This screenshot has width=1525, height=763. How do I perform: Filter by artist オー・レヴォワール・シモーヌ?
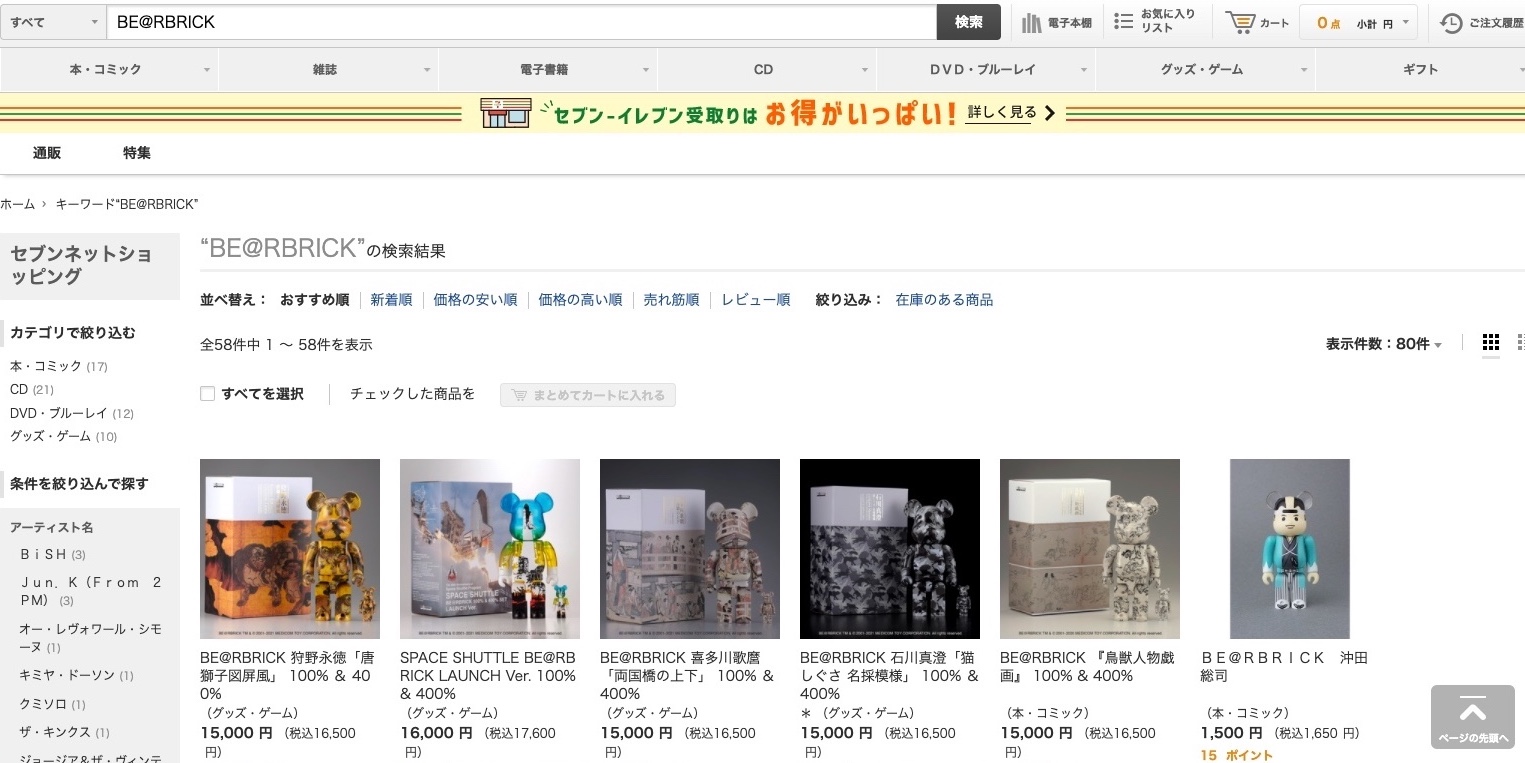pos(90,638)
